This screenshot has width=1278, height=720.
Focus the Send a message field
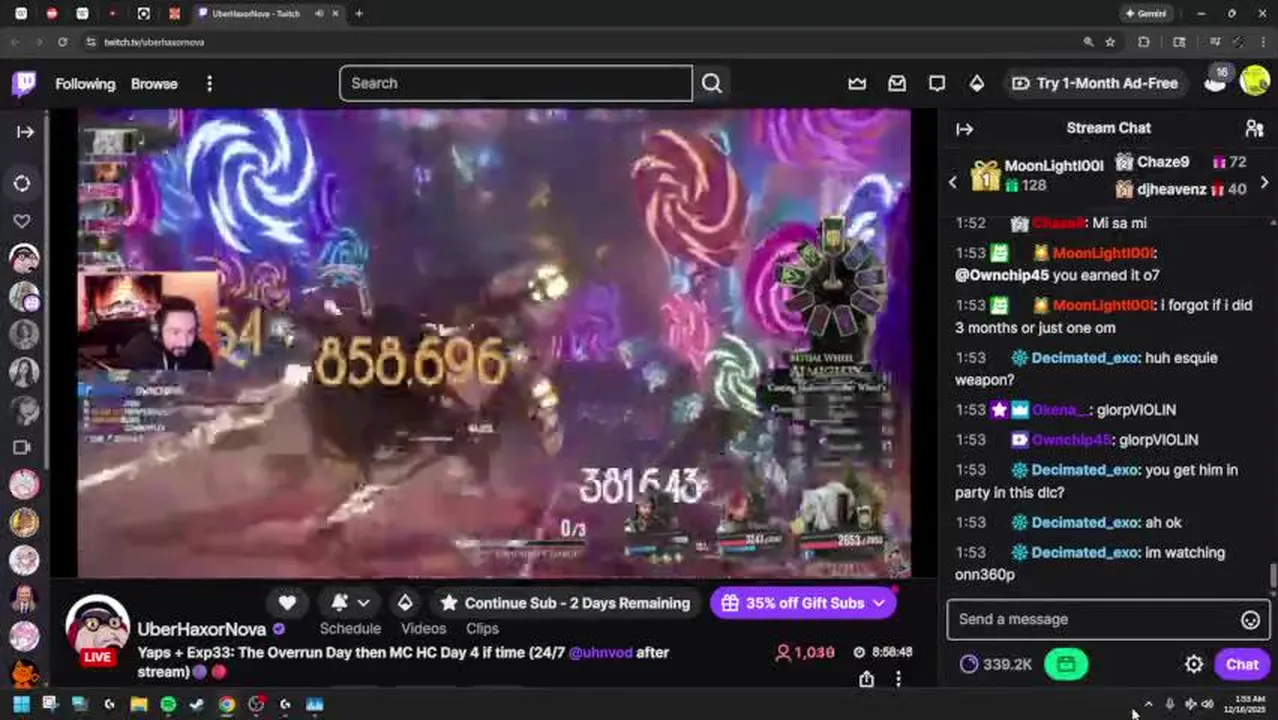tap(1097, 619)
